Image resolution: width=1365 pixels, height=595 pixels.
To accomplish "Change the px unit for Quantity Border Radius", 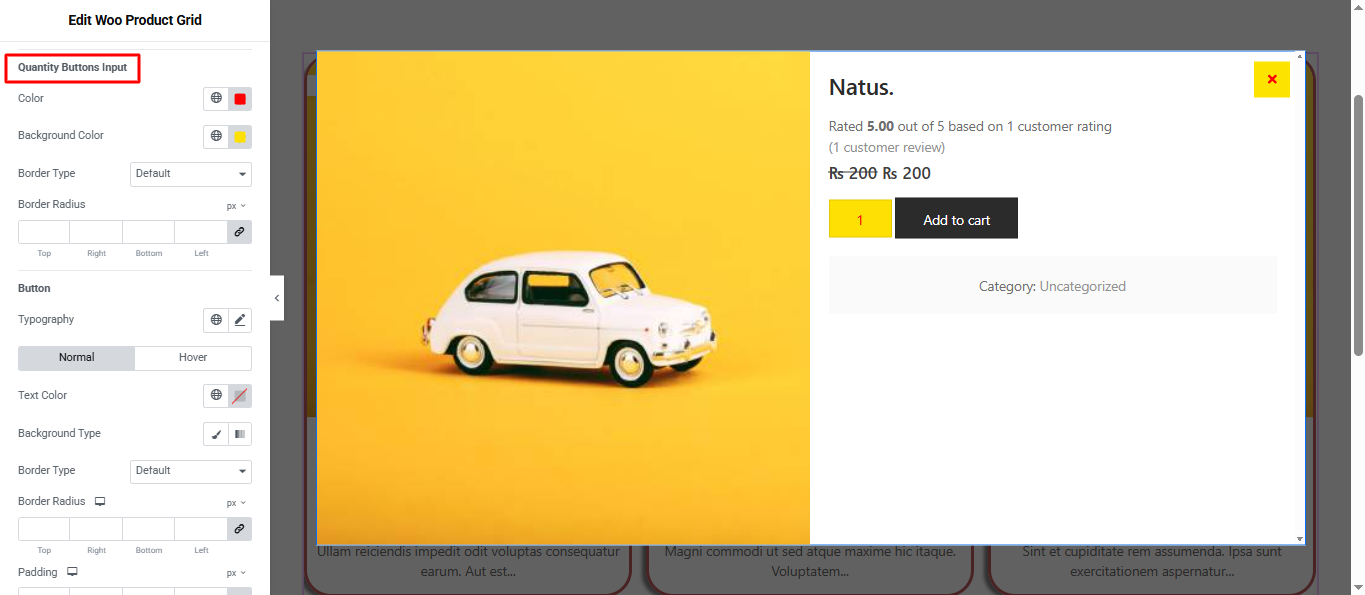I will [x=235, y=206].
